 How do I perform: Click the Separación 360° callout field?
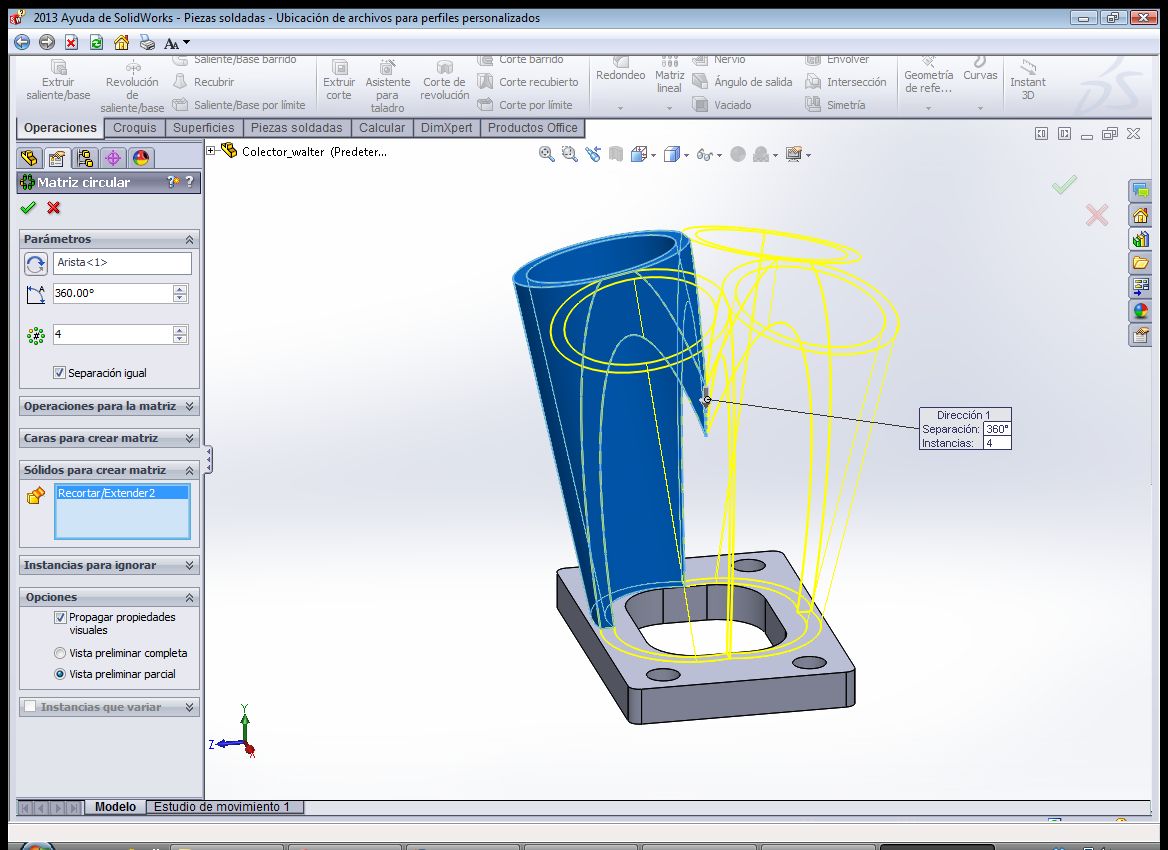(997, 429)
